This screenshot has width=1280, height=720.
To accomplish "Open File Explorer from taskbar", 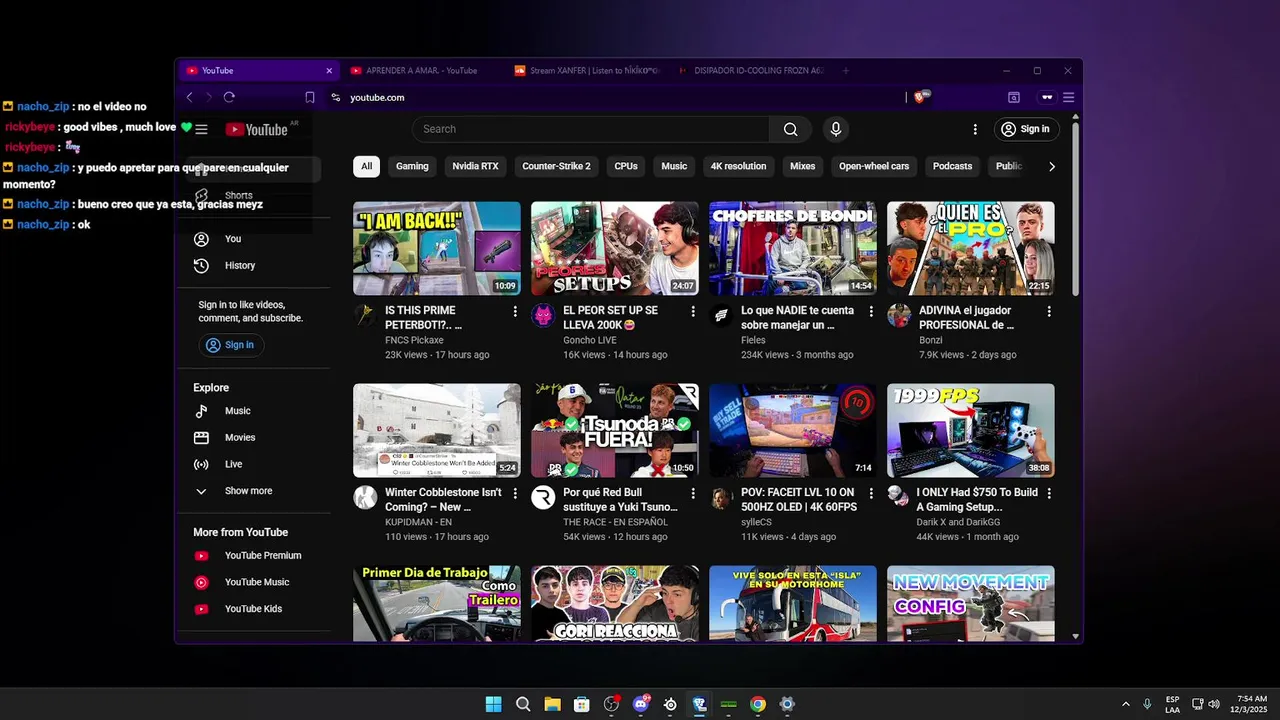I will pos(552,704).
